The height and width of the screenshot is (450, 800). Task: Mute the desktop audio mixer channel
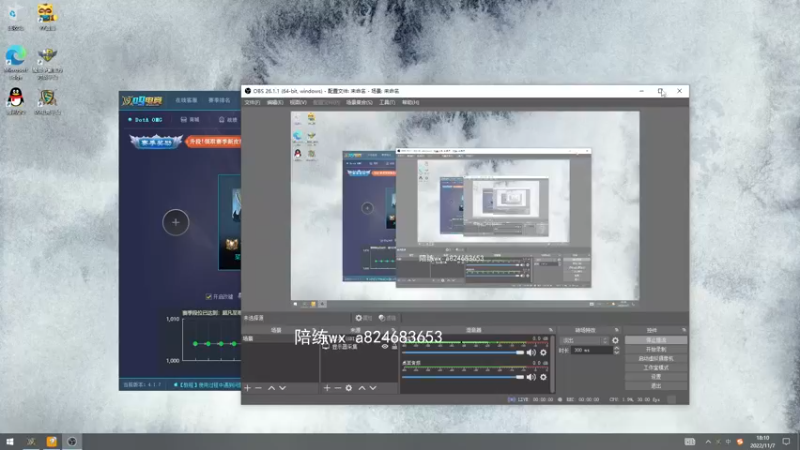pyautogui.click(x=531, y=377)
